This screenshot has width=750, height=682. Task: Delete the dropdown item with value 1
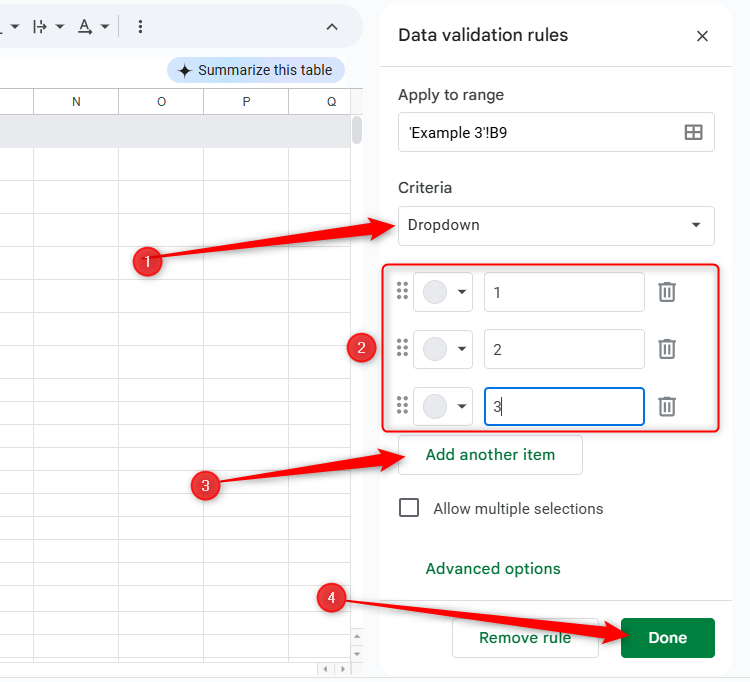(667, 292)
